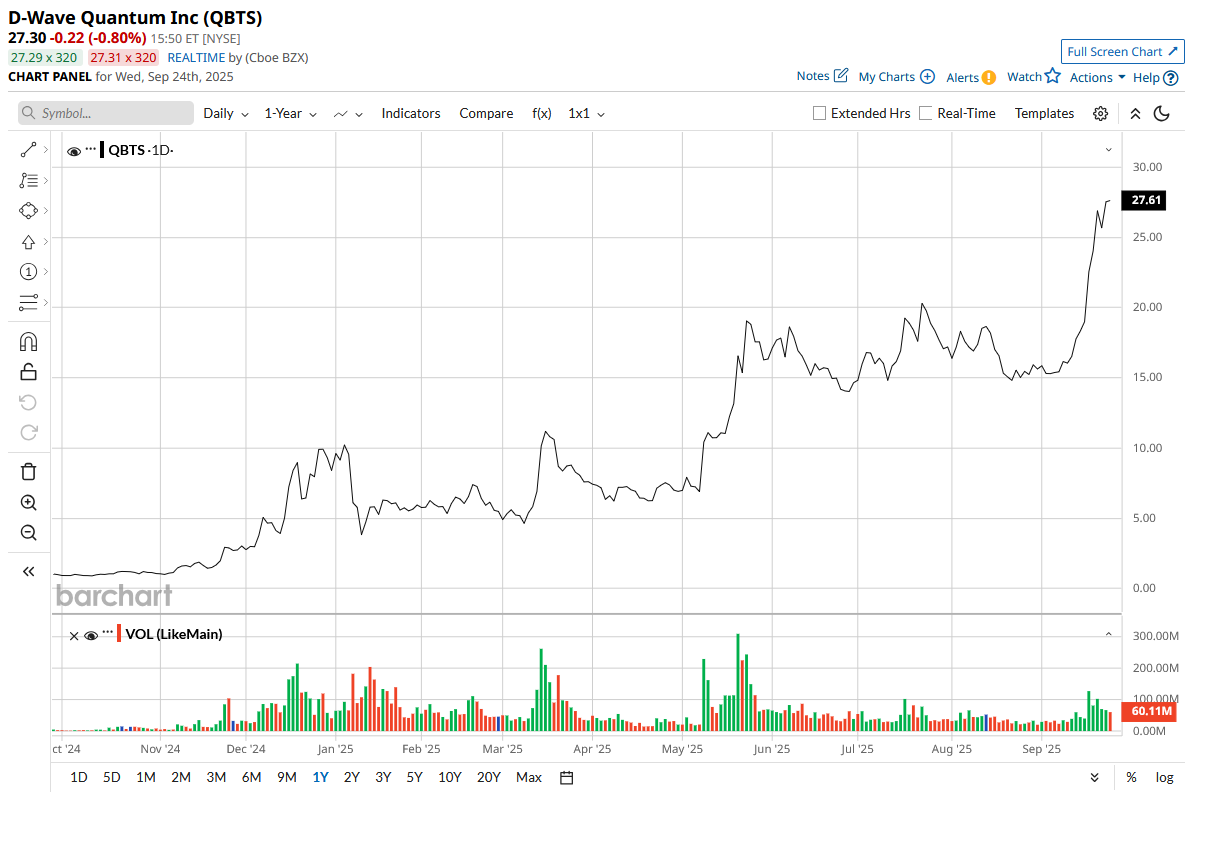Focus the Symbol search field

(106, 114)
